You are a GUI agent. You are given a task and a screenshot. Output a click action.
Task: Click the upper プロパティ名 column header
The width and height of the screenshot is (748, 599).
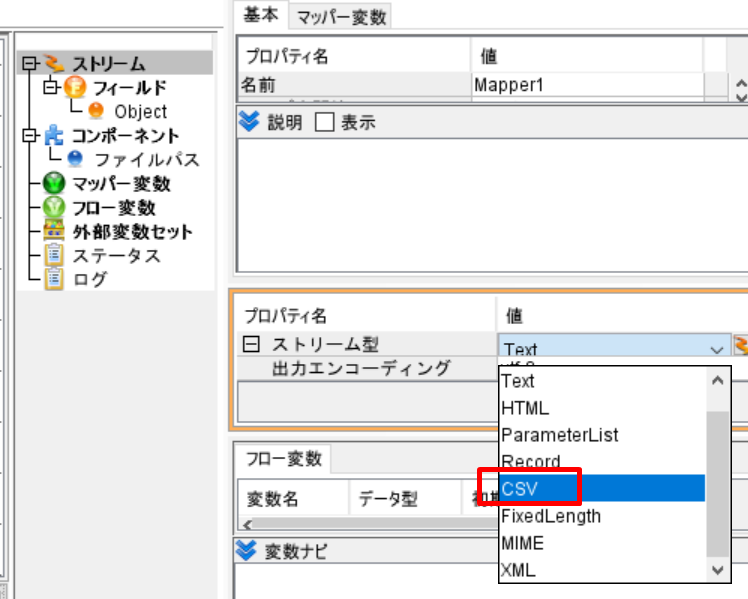(353, 56)
